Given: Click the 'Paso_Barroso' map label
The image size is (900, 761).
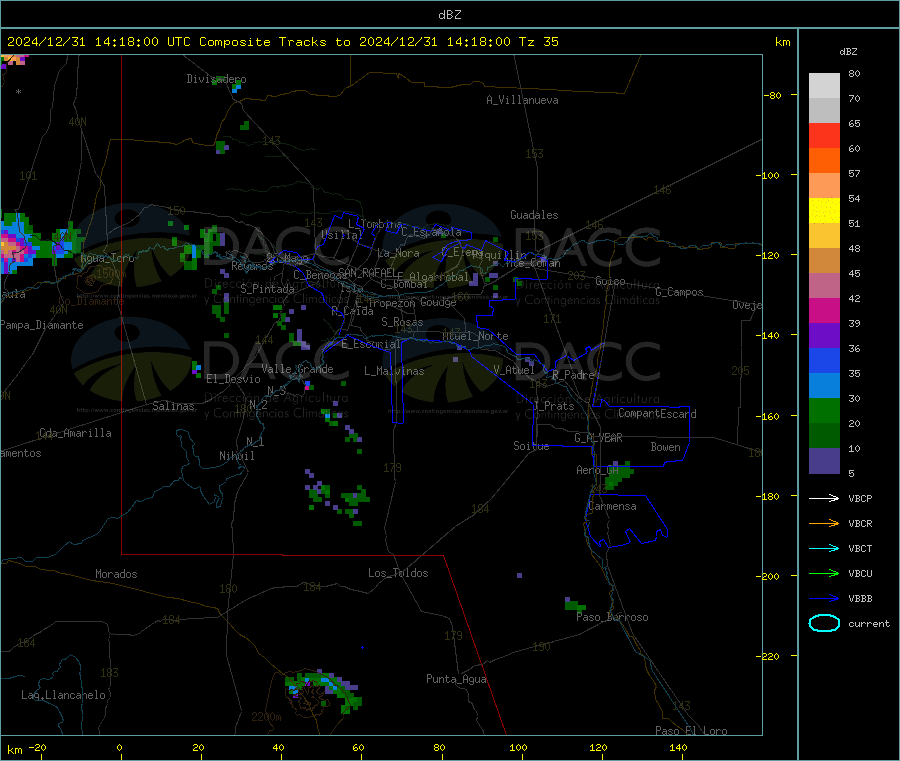Looking at the screenshot, I should (612, 617).
